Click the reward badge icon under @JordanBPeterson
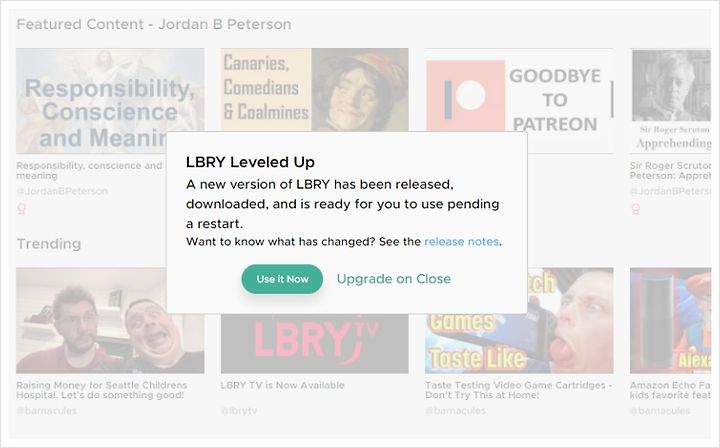 tap(22, 210)
